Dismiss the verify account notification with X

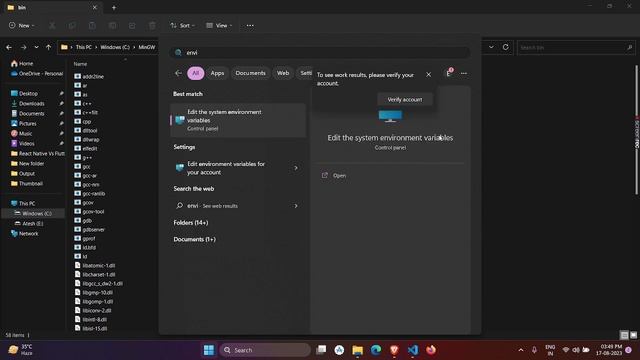(x=428, y=75)
